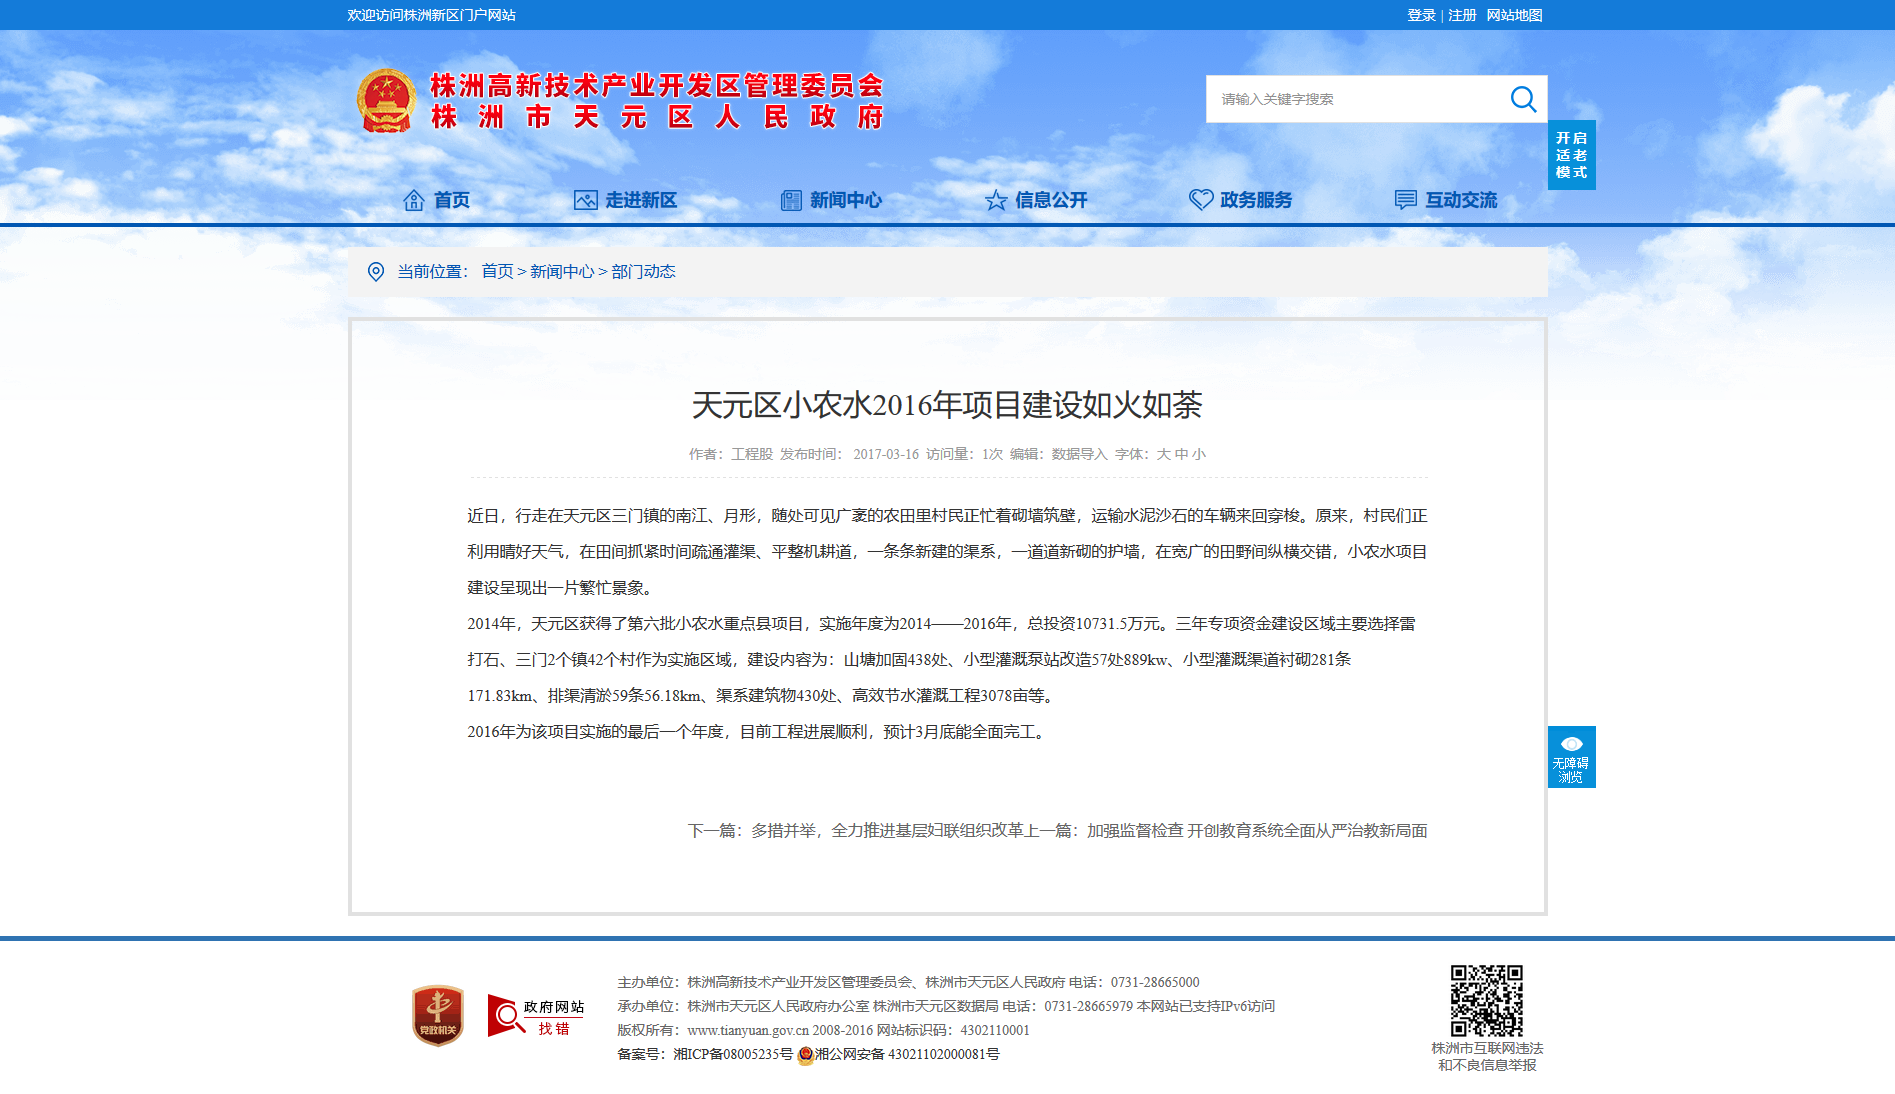Viewport: 1895px width, 1094px height.
Task: Set font size to 大
Action: click(x=1163, y=454)
